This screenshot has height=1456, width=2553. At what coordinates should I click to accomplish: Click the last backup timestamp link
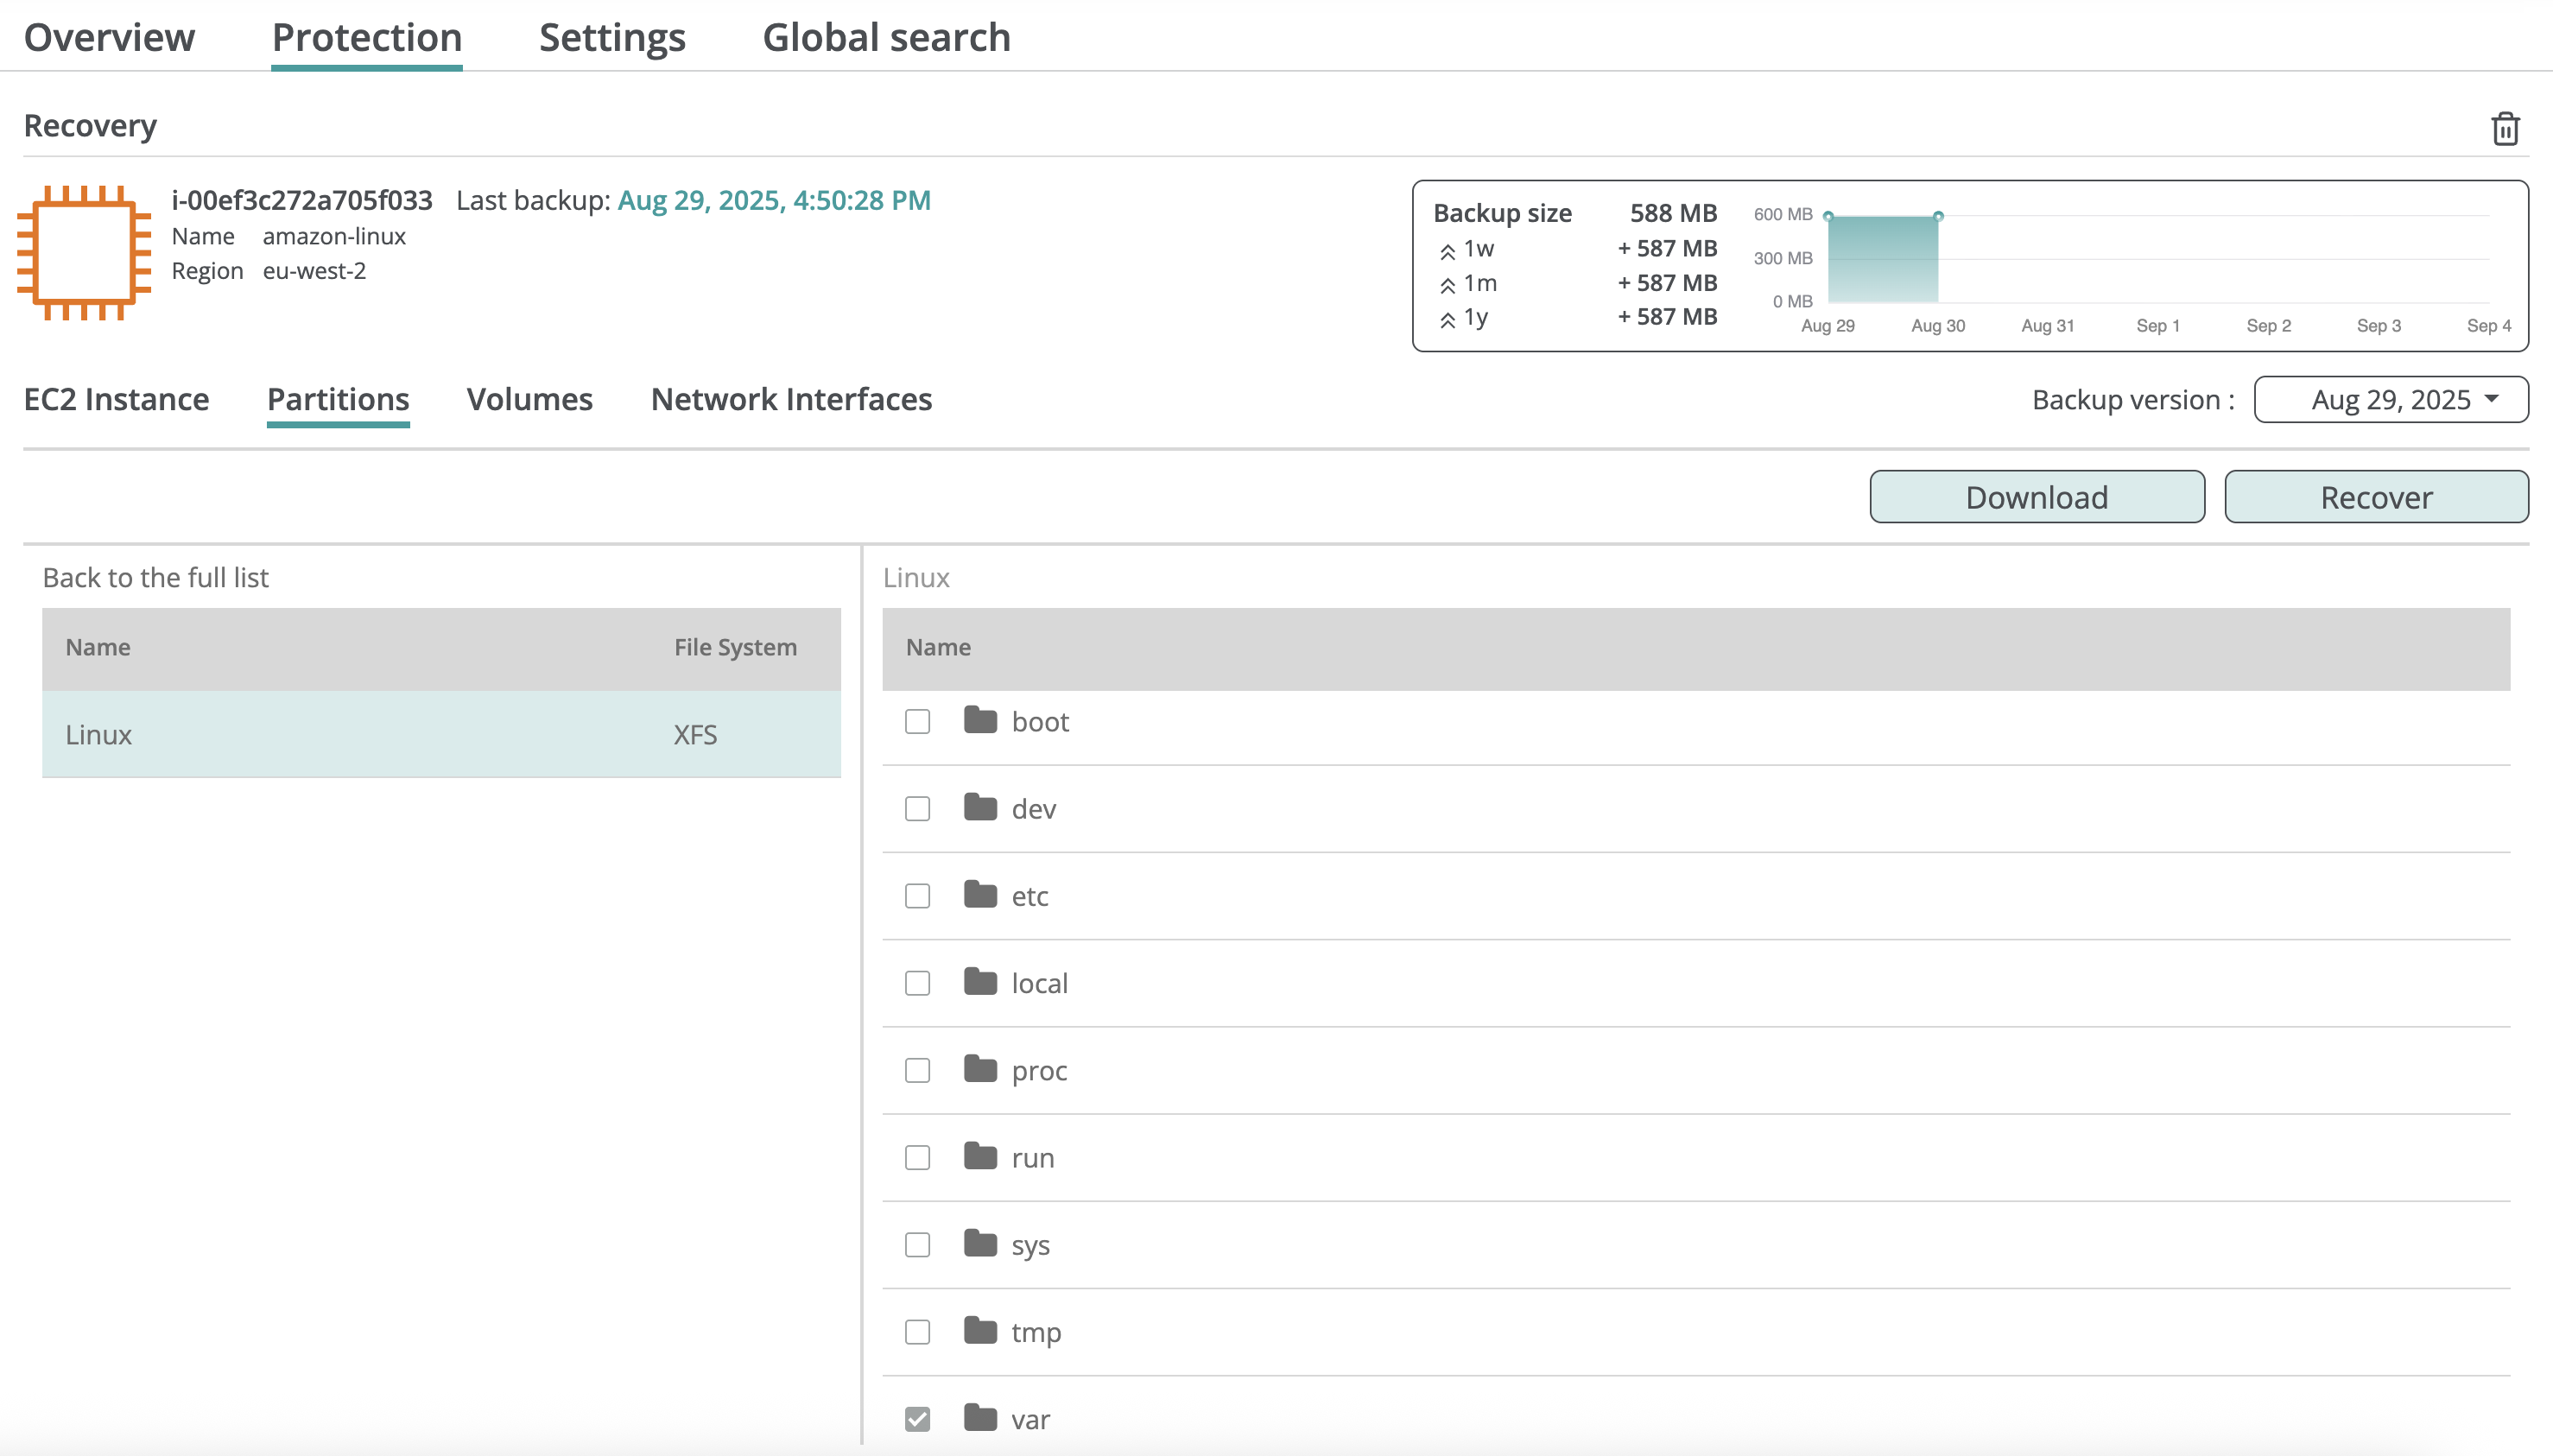point(773,200)
